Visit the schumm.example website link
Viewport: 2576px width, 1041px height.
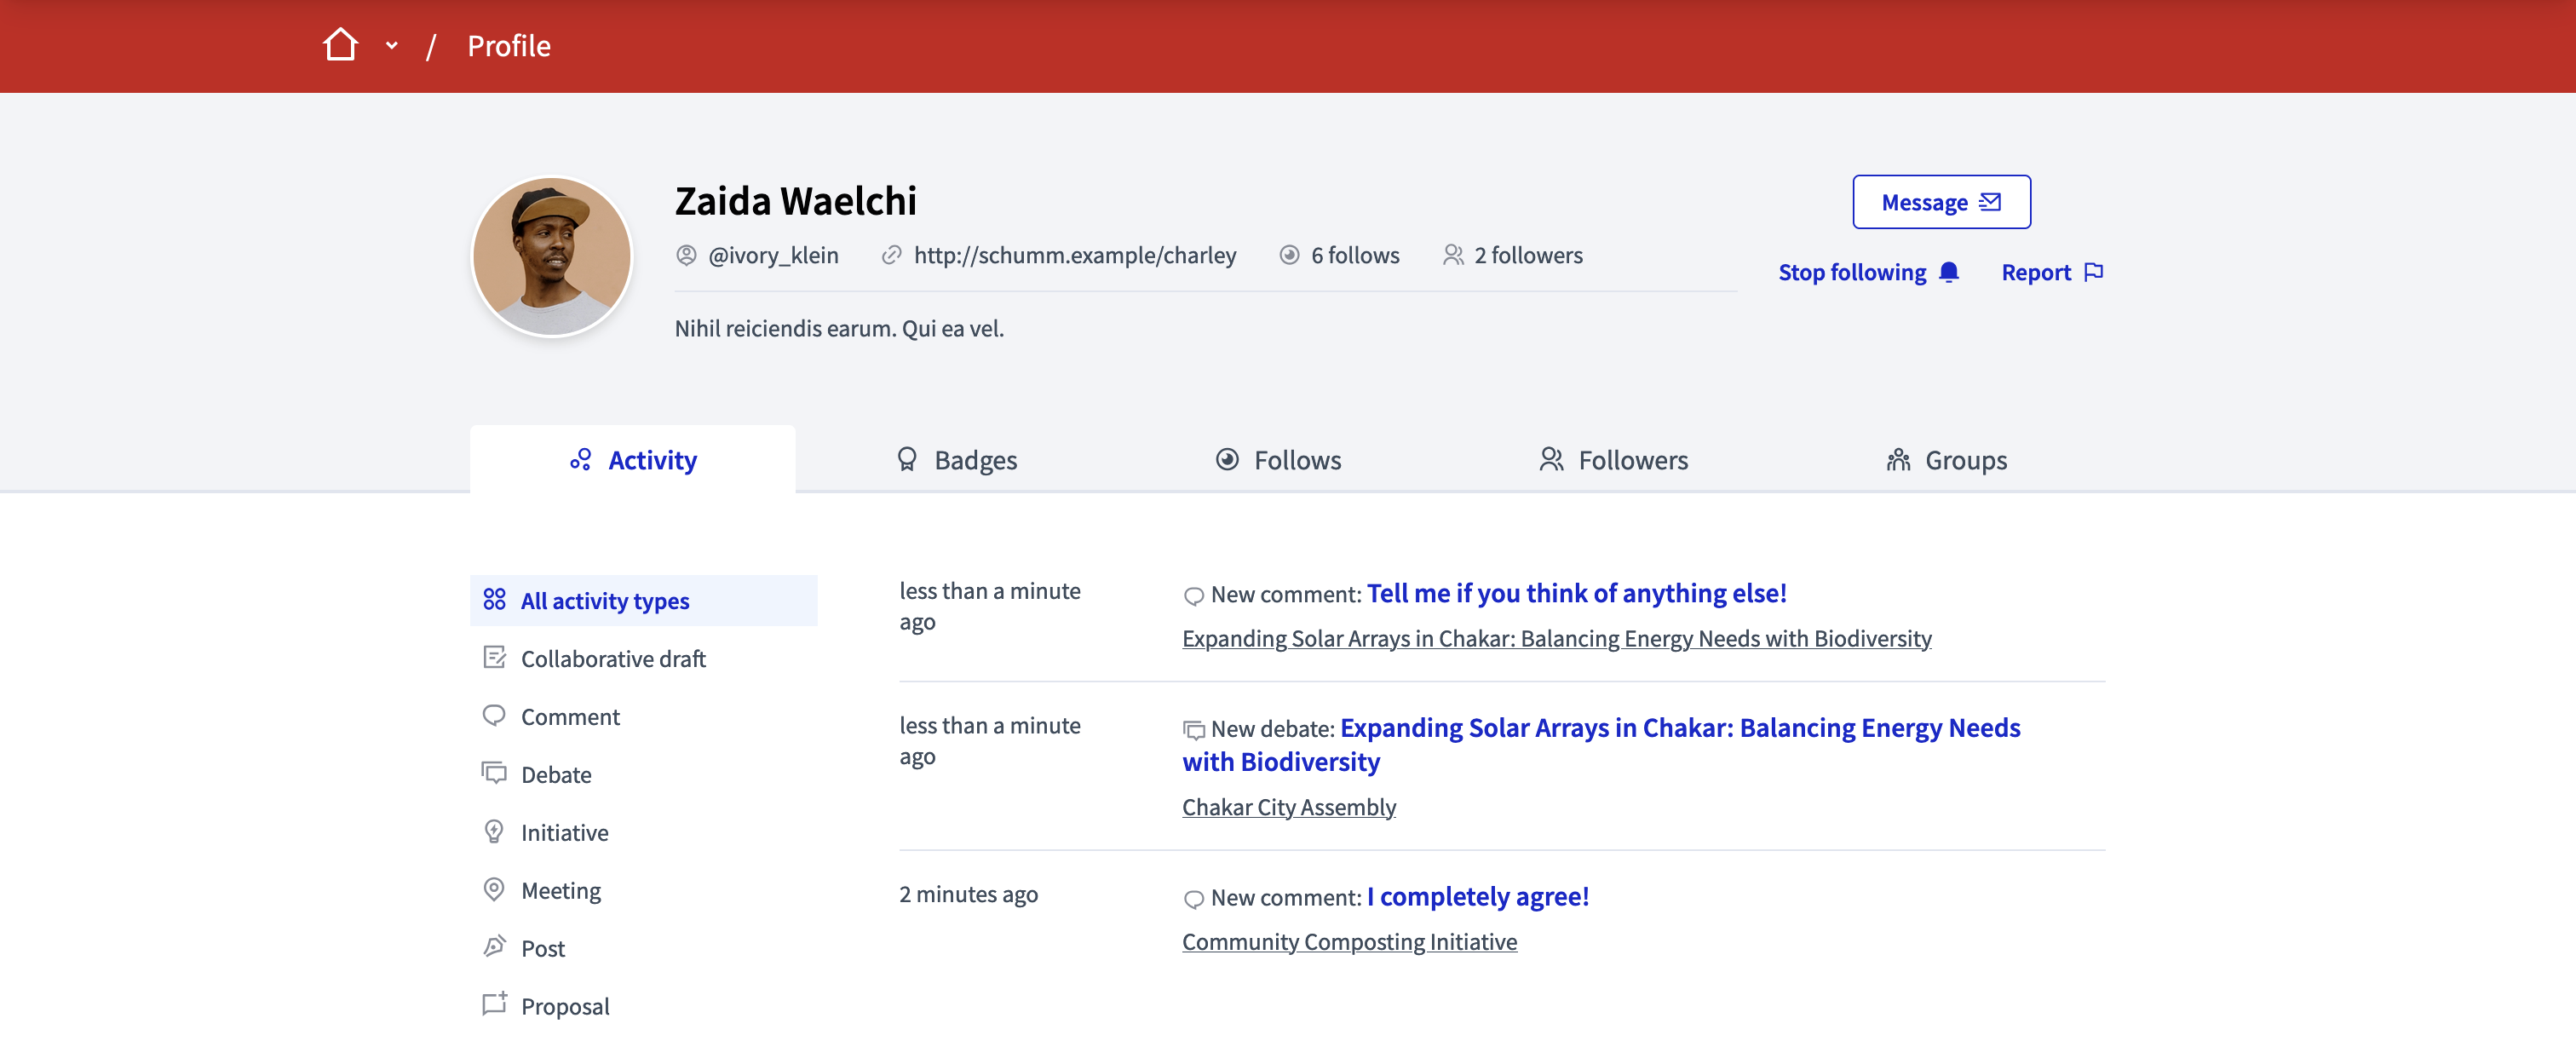point(1075,255)
